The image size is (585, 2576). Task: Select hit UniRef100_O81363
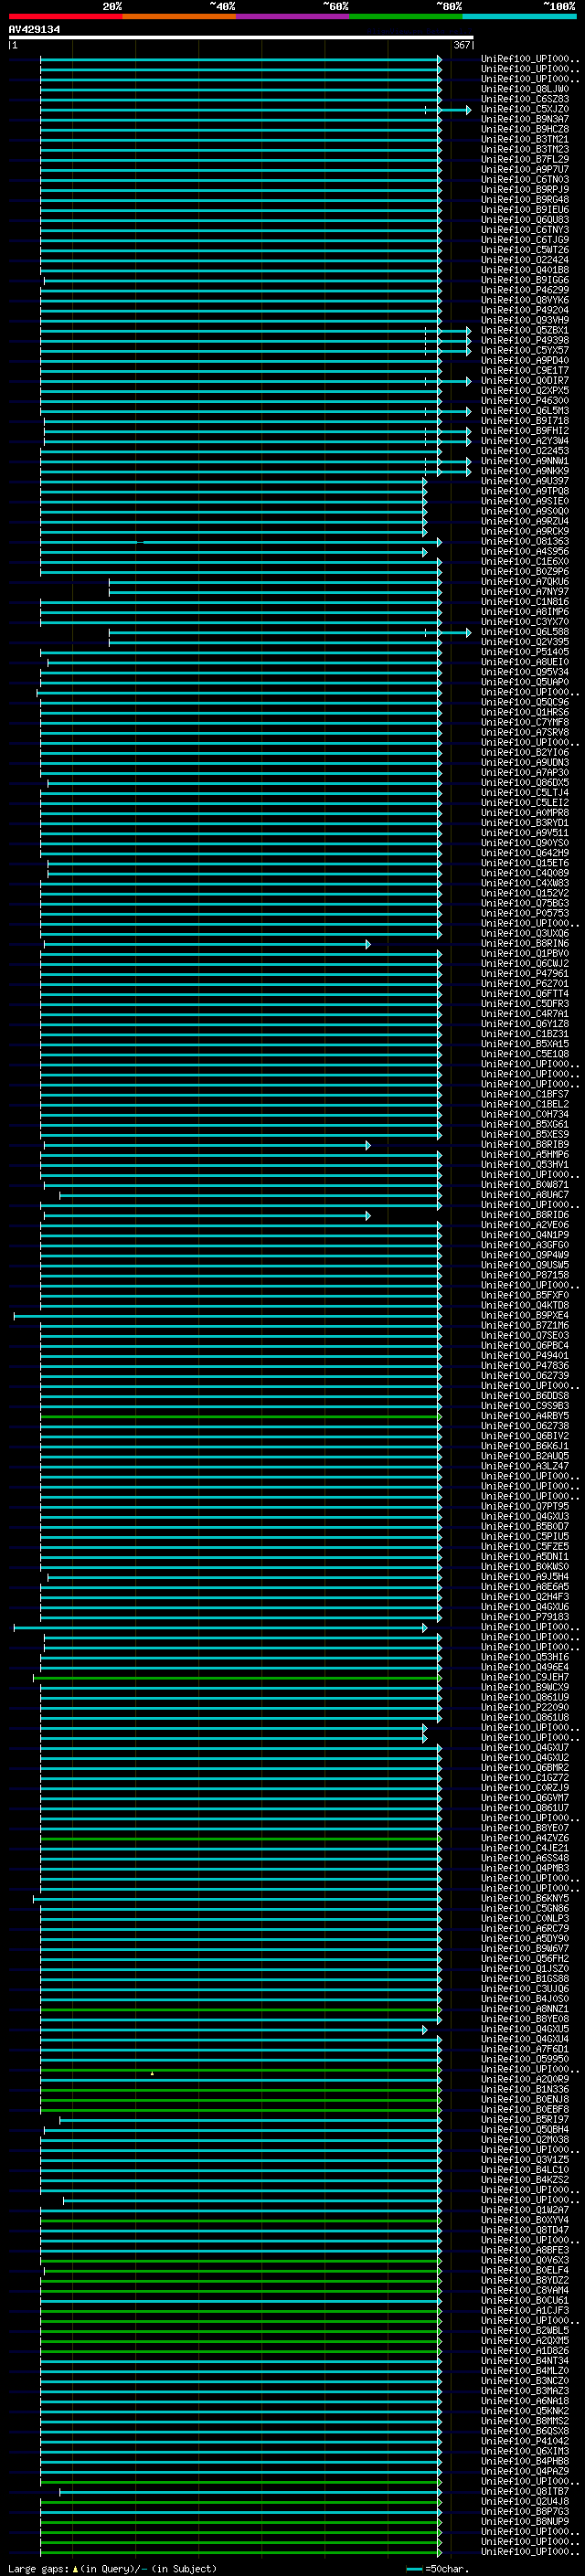pyautogui.click(x=525, y=541)
